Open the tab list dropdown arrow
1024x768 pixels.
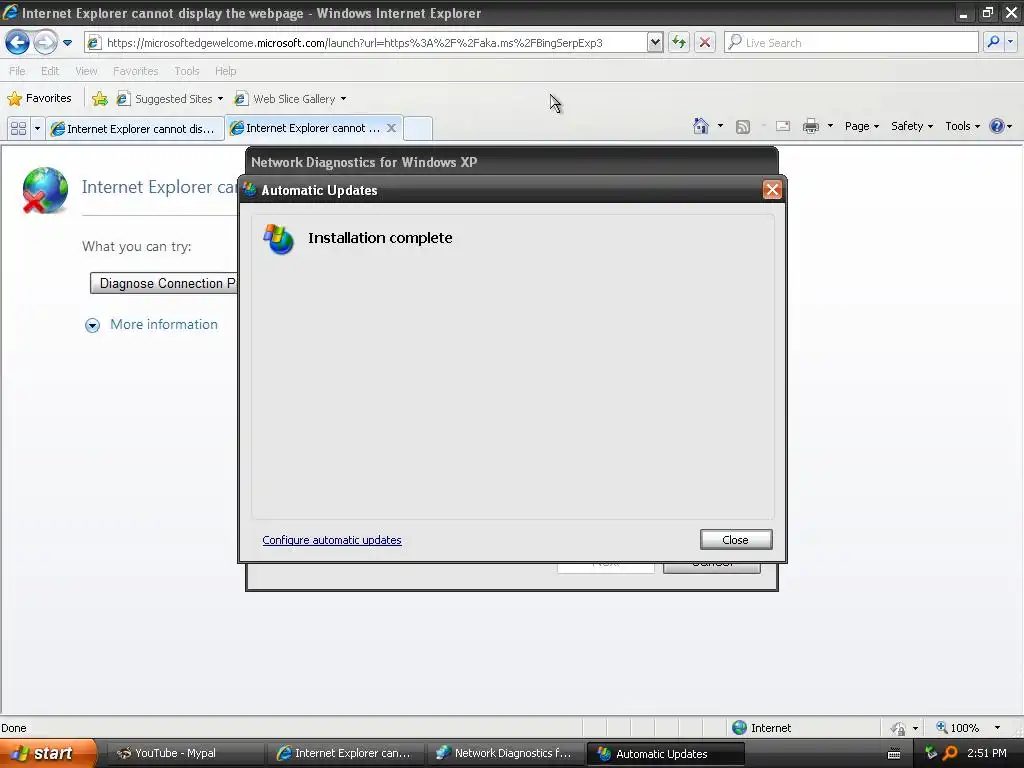[x=37, y=129]
